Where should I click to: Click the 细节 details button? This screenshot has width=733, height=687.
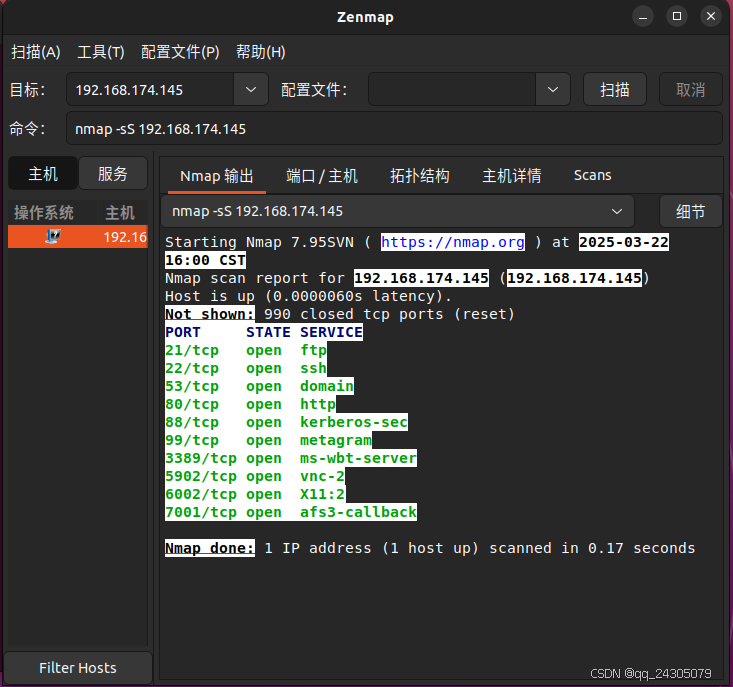click(690, 212)
